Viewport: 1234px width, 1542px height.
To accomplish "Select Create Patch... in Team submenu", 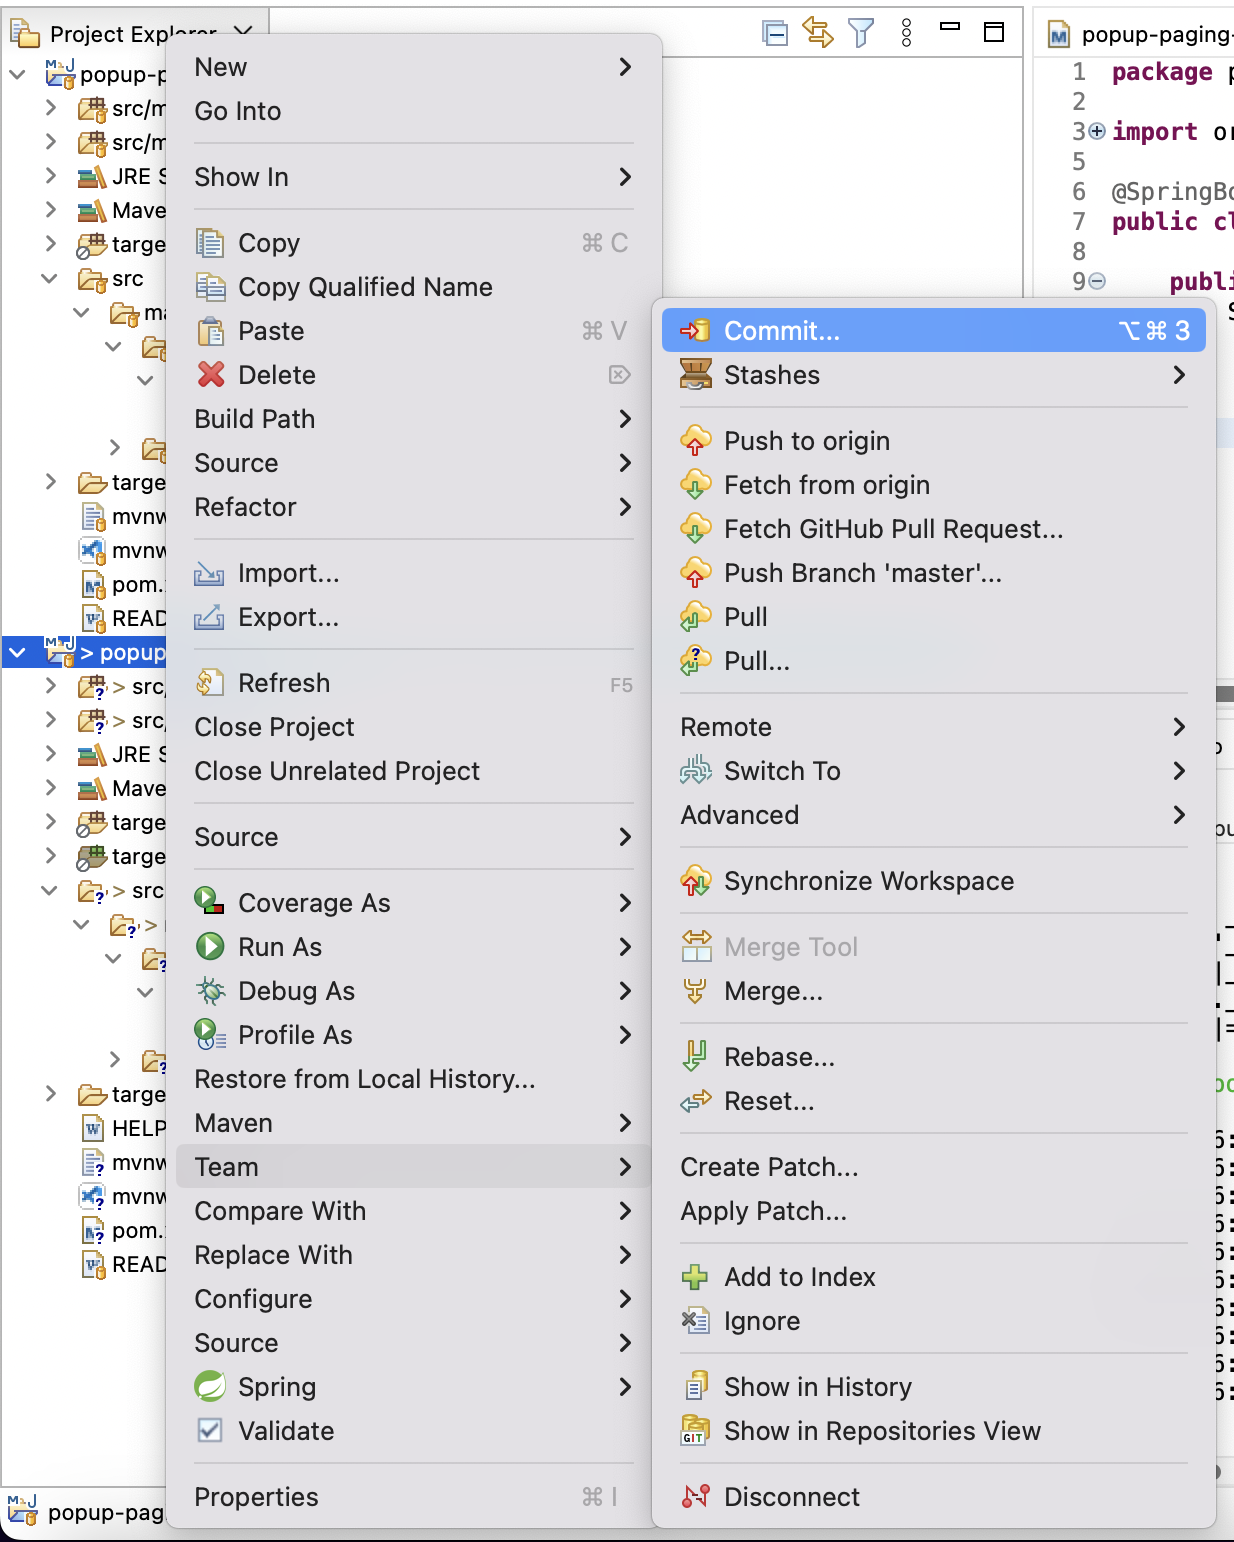I will pos(934,1167).
